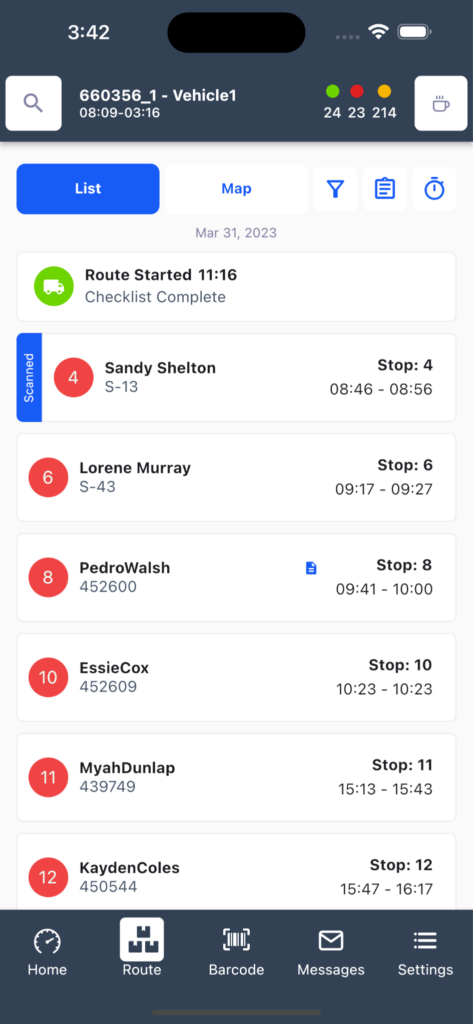473x1024 pixels.
Task: Click the 660356_1 - Vehicle1 route title
Action: [x=158, y=95]
